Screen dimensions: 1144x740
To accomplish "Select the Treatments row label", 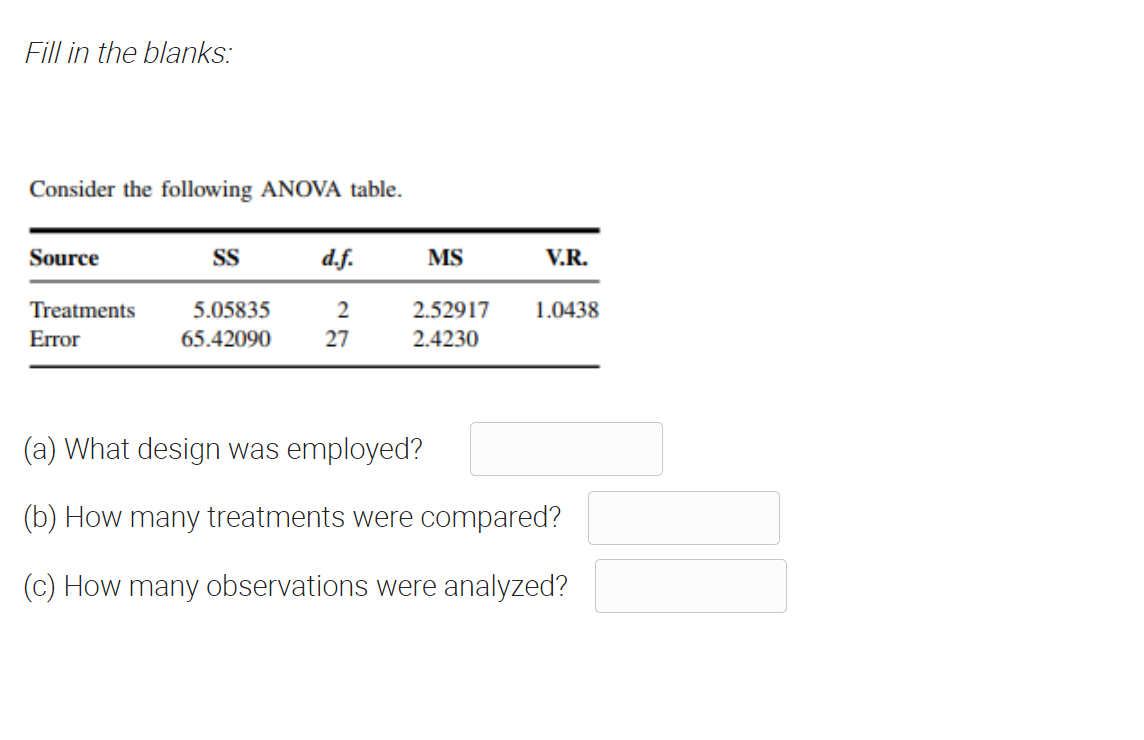I will [82, 310].
